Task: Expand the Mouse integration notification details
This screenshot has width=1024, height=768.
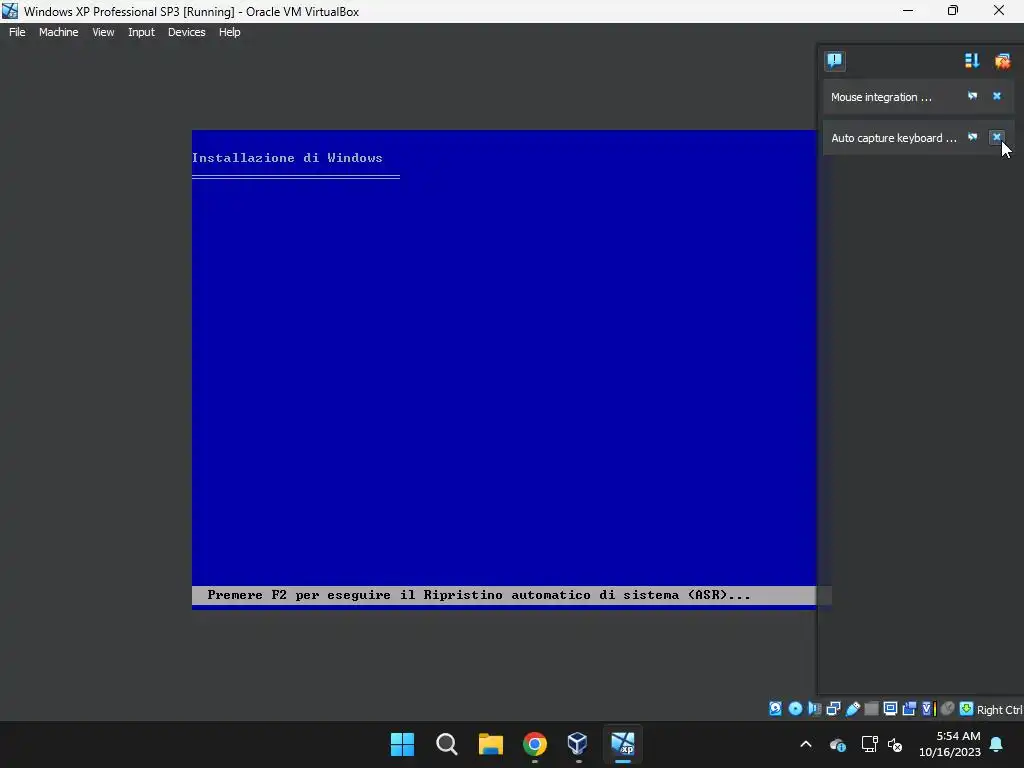Action: [x=972, y=96]
